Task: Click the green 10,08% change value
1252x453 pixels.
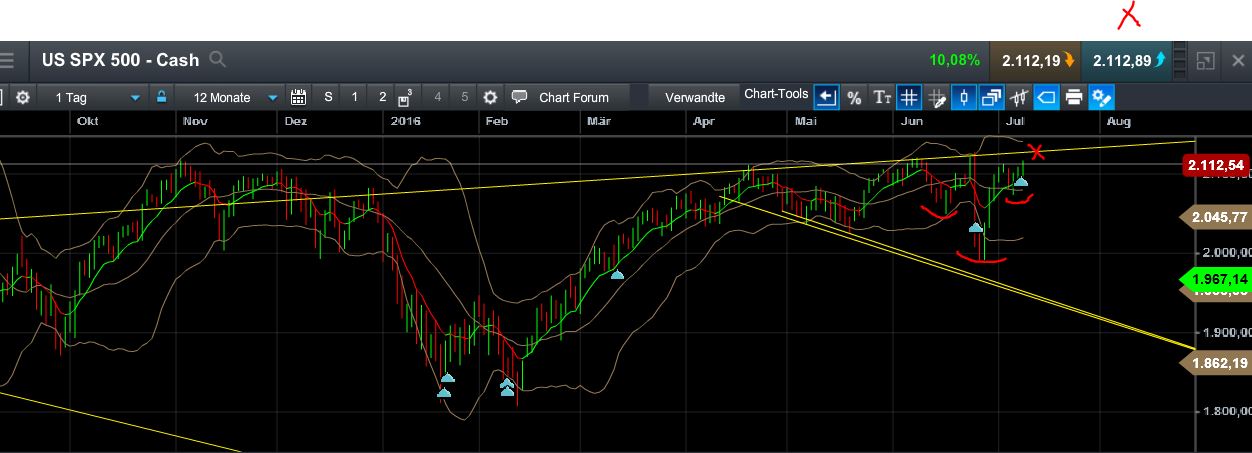Action: point(954,60)
